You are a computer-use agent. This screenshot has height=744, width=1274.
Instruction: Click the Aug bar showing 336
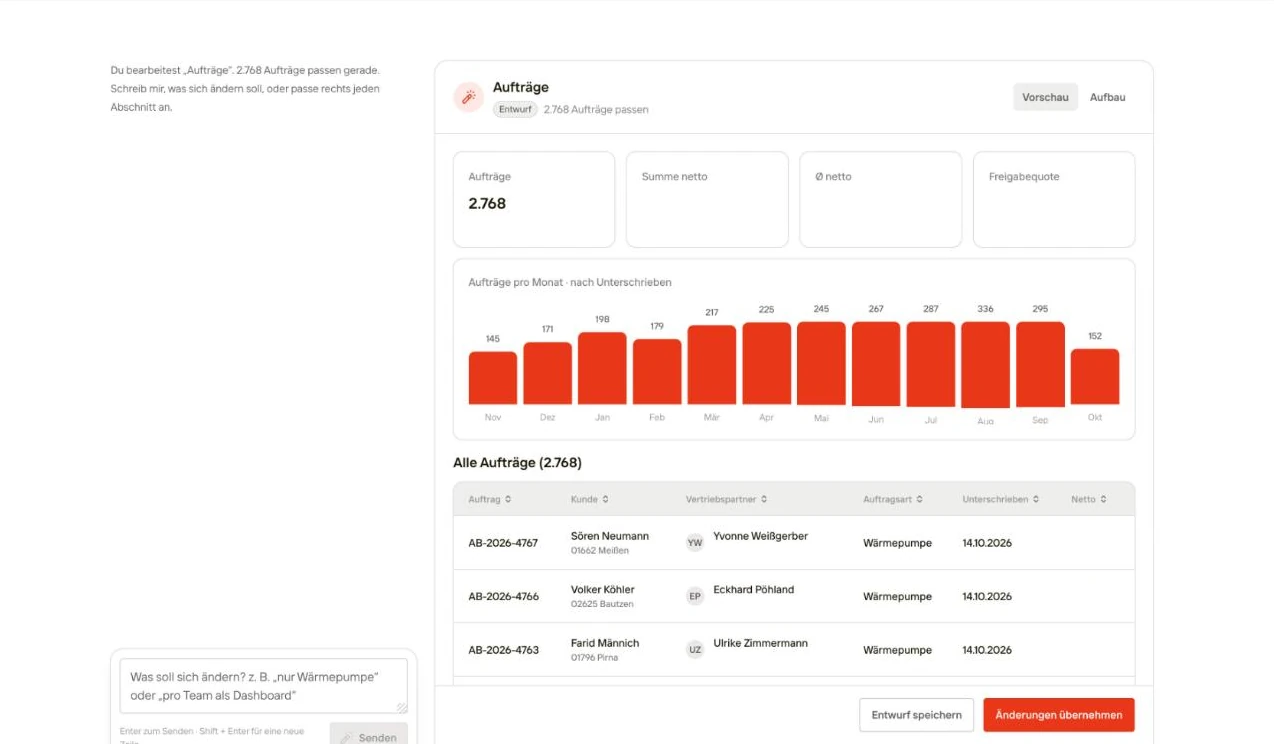tap(986, 365)
